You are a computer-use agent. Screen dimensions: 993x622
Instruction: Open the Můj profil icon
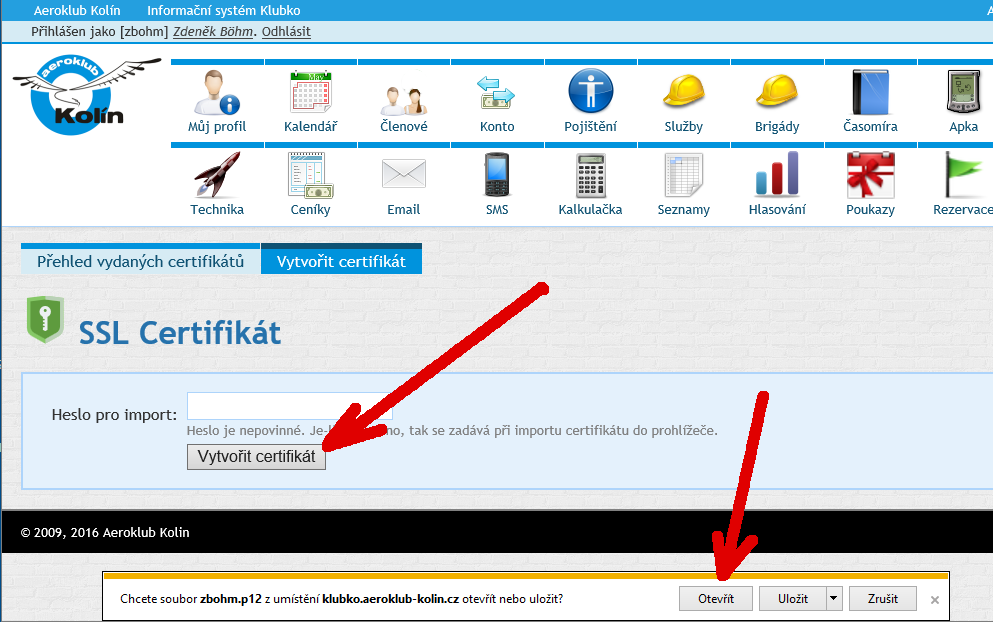pyautogui.click(x=217, y=93)
